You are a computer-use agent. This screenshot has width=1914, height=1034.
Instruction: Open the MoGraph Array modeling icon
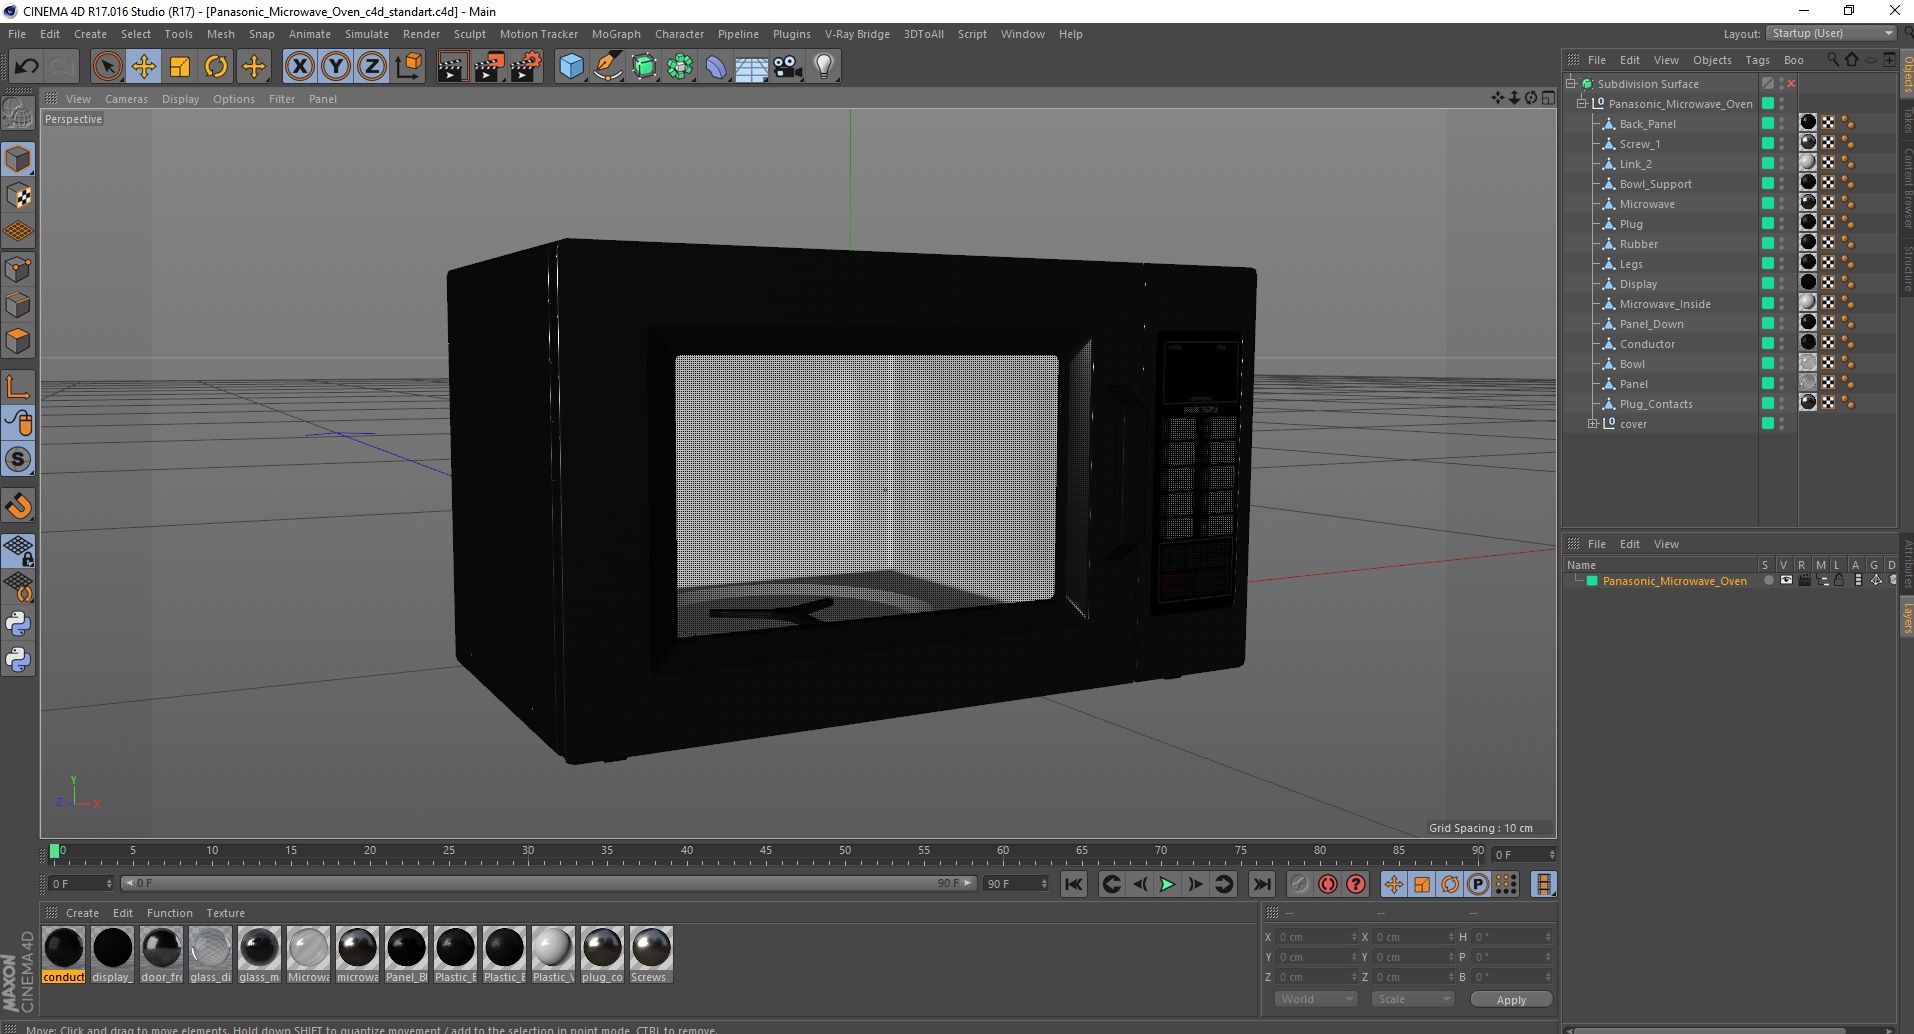pos(680,67)
